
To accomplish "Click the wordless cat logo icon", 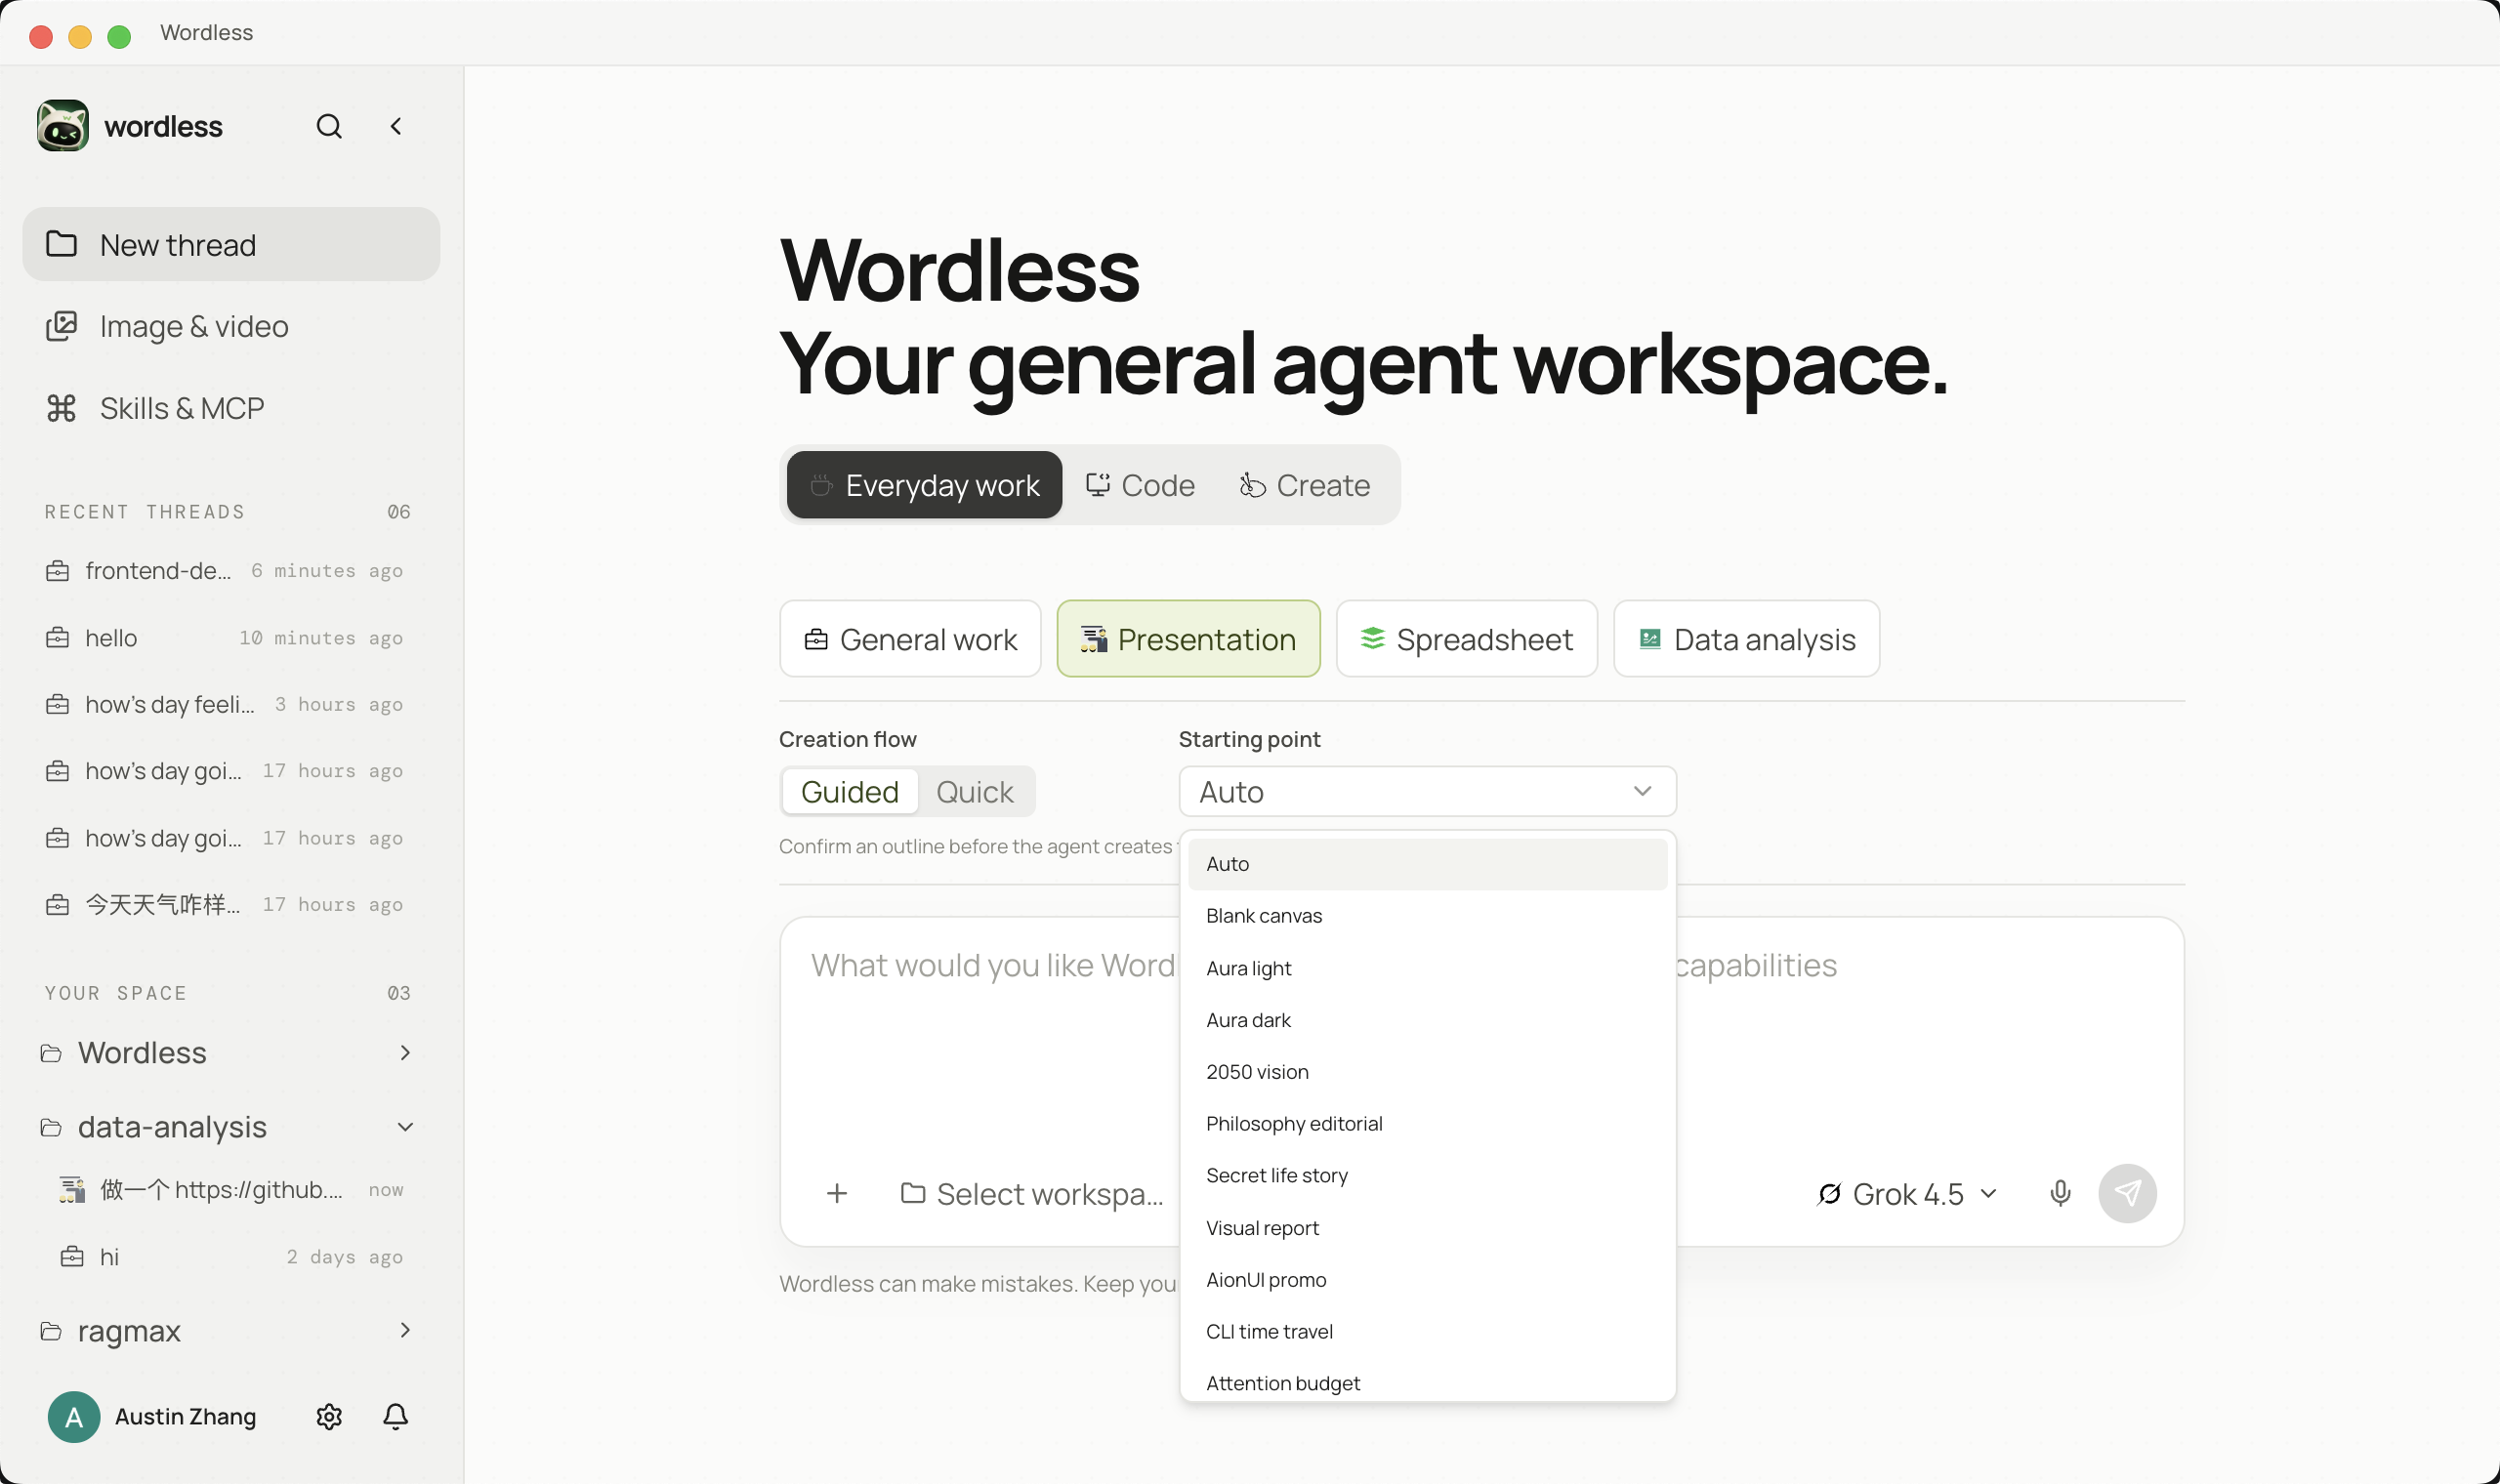I will point(63,126).
